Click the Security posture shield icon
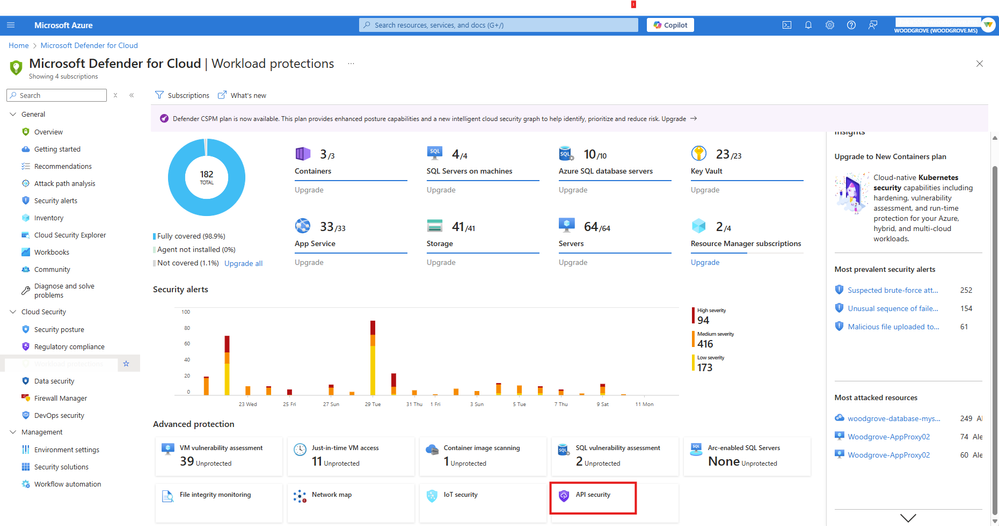The height and width of the screenshot is (526, 999). (25, 330)
